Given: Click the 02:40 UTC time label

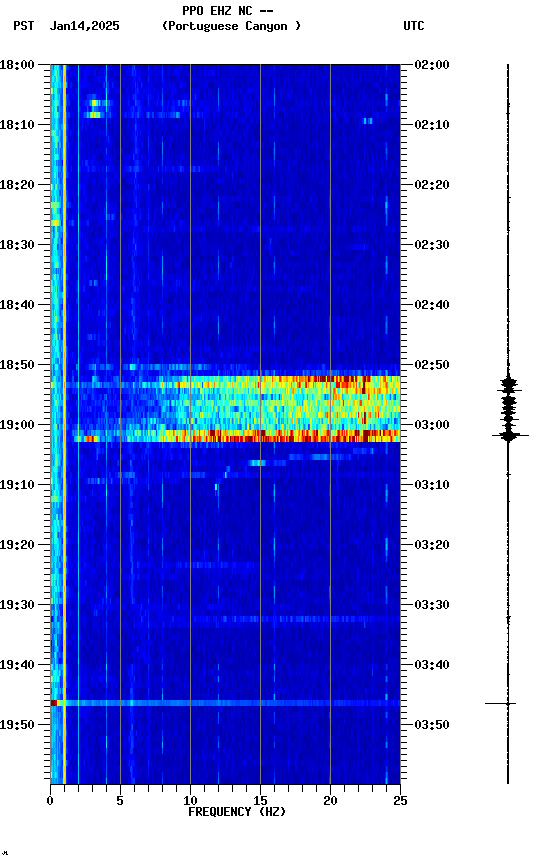Looking at the screenshot, I should (432, 305).
